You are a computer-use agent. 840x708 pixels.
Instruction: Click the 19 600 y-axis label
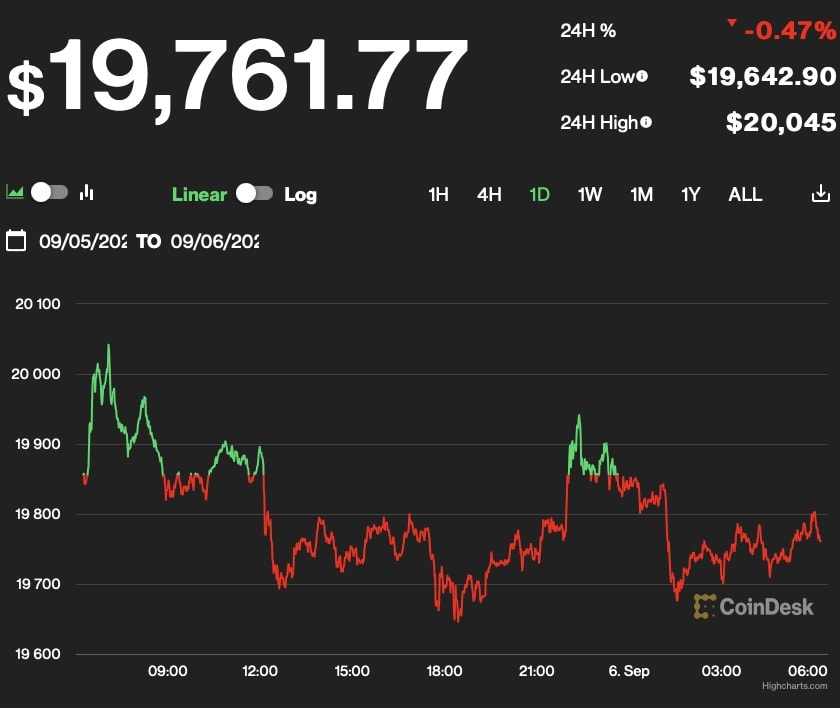click(38, 654)
